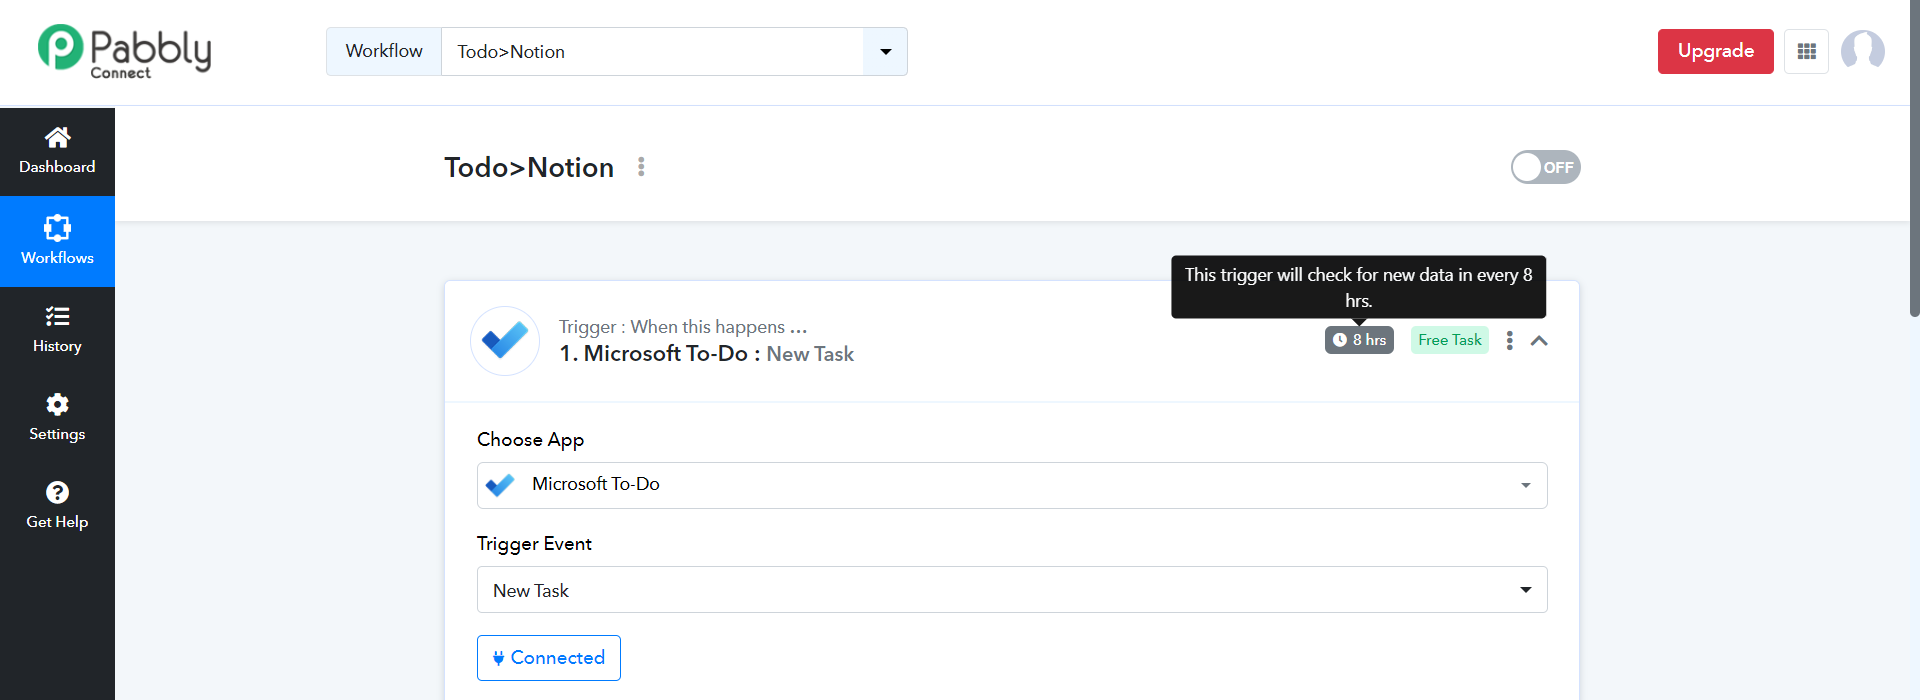Open History in sidebar
Viewport: 1920px width, 700px height.
57,330
